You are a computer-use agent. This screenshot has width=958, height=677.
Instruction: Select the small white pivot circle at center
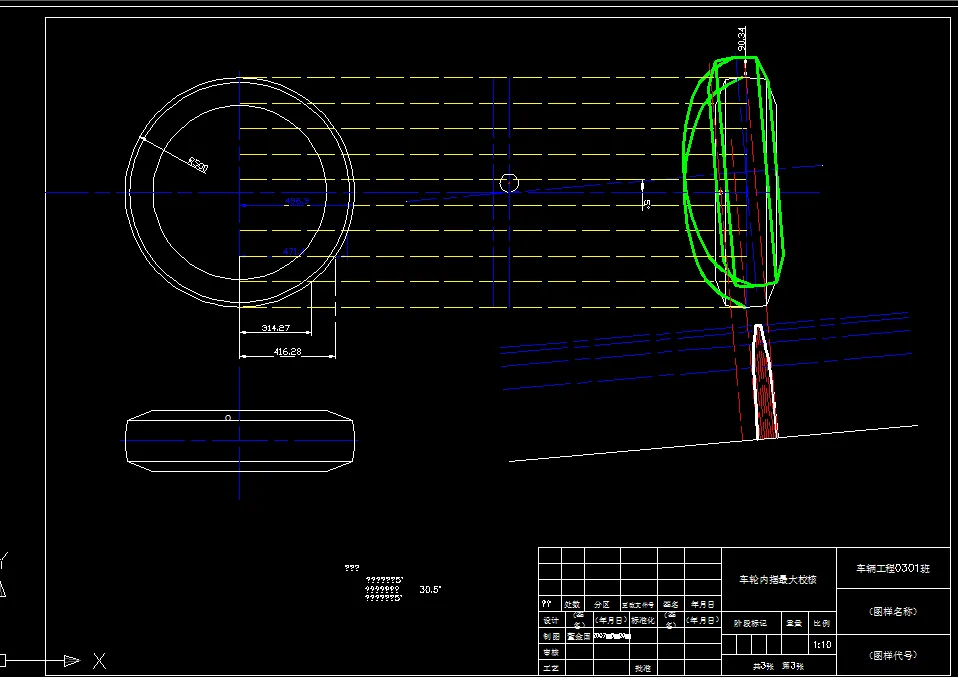pos(509,183)
